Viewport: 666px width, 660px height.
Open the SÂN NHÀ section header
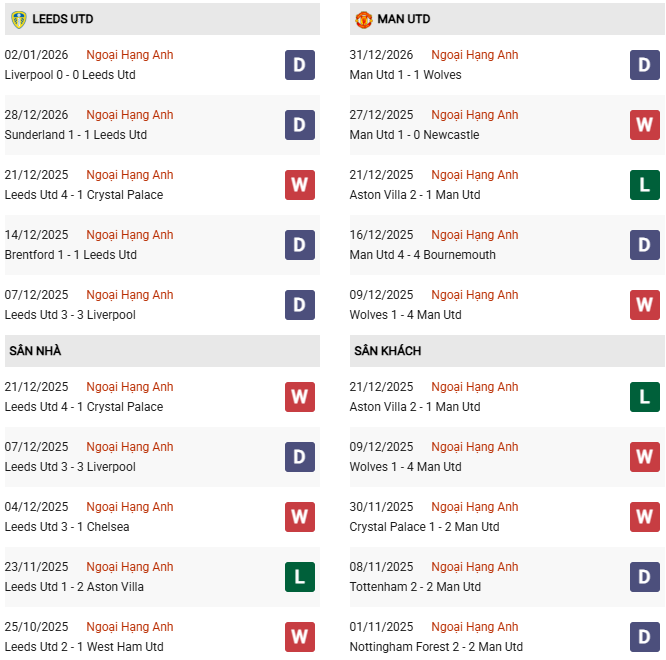35,351
